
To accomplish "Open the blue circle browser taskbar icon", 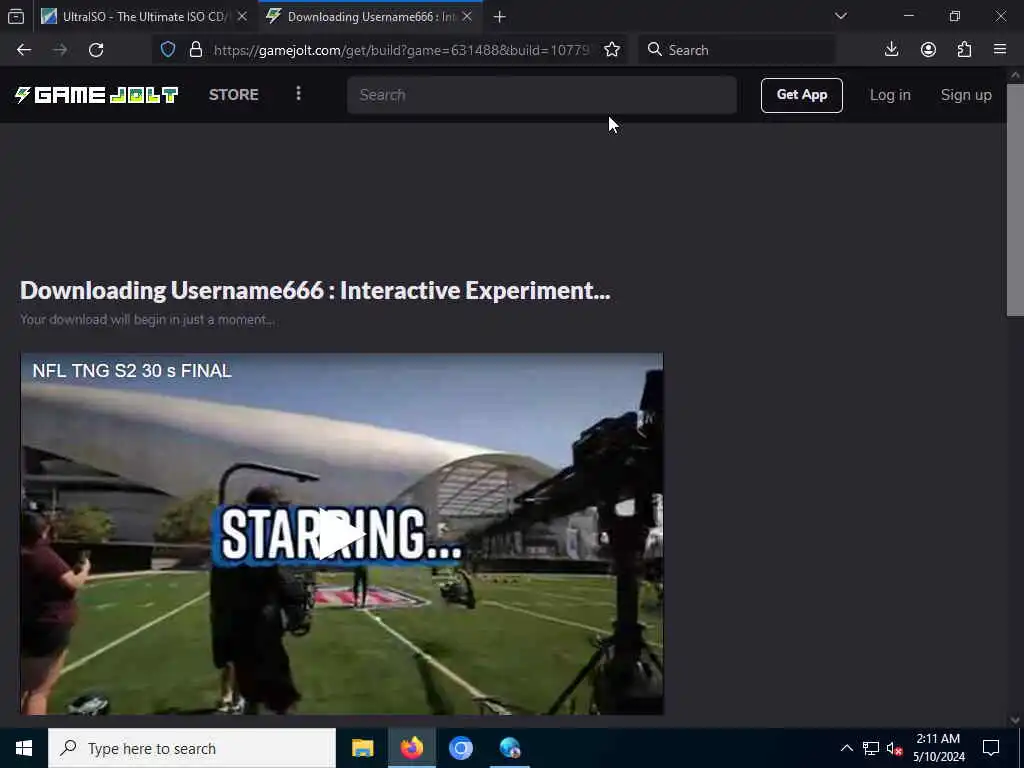I will tap(460, 748).
